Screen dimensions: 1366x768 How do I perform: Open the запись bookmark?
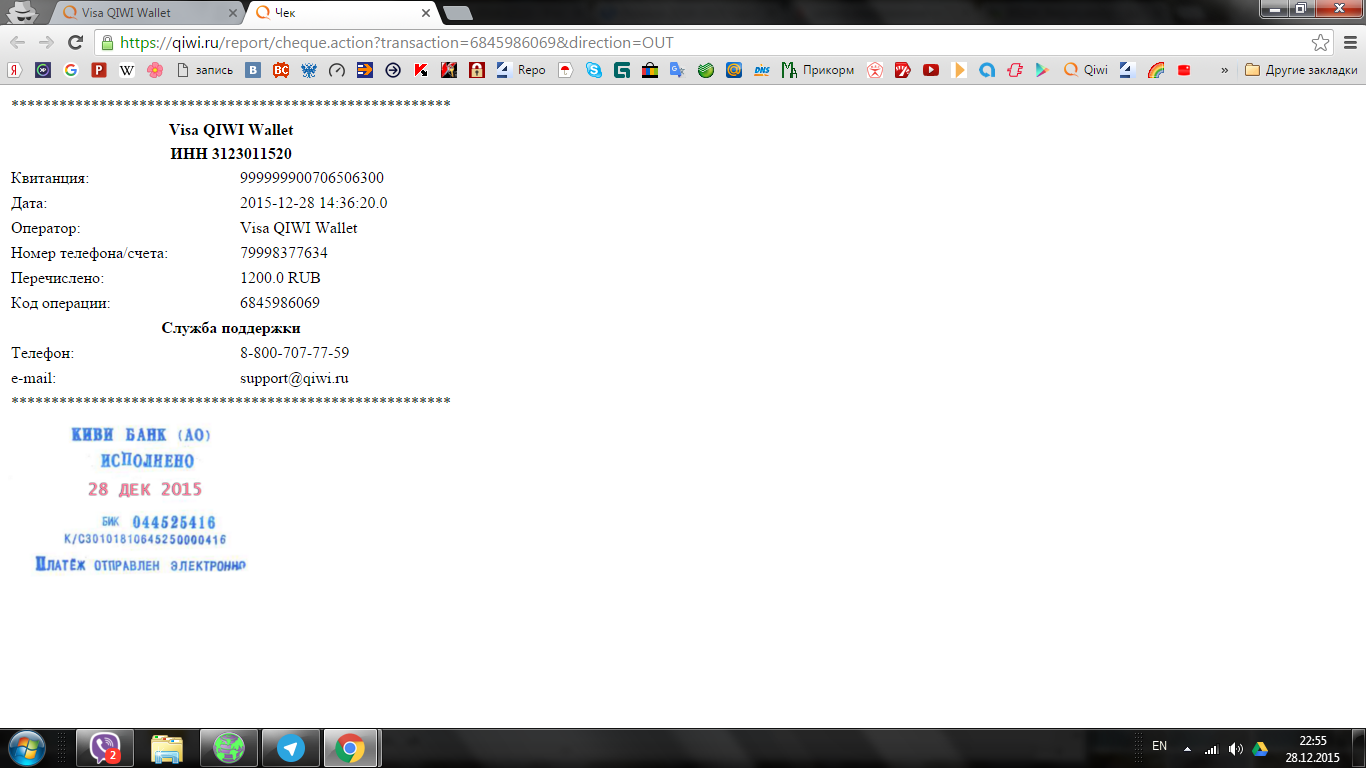tap(204, 70)
